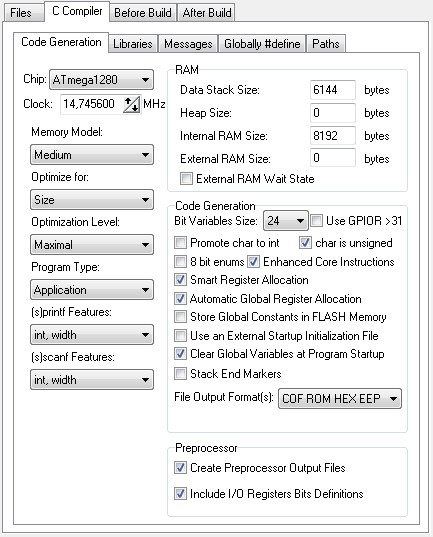
Task: Open the File Output Format(s) dropdown
Action: pyautogui.click(x=340, y=399)
